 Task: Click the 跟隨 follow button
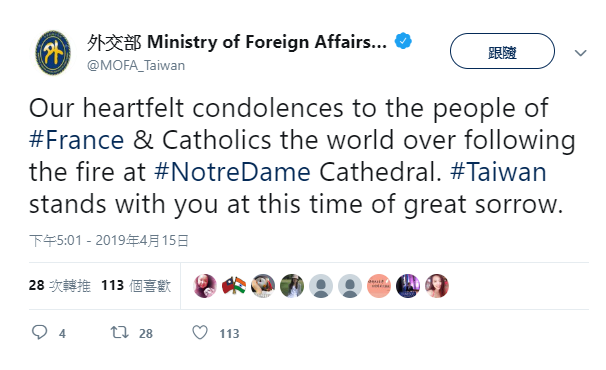click(x=502, y=51)
